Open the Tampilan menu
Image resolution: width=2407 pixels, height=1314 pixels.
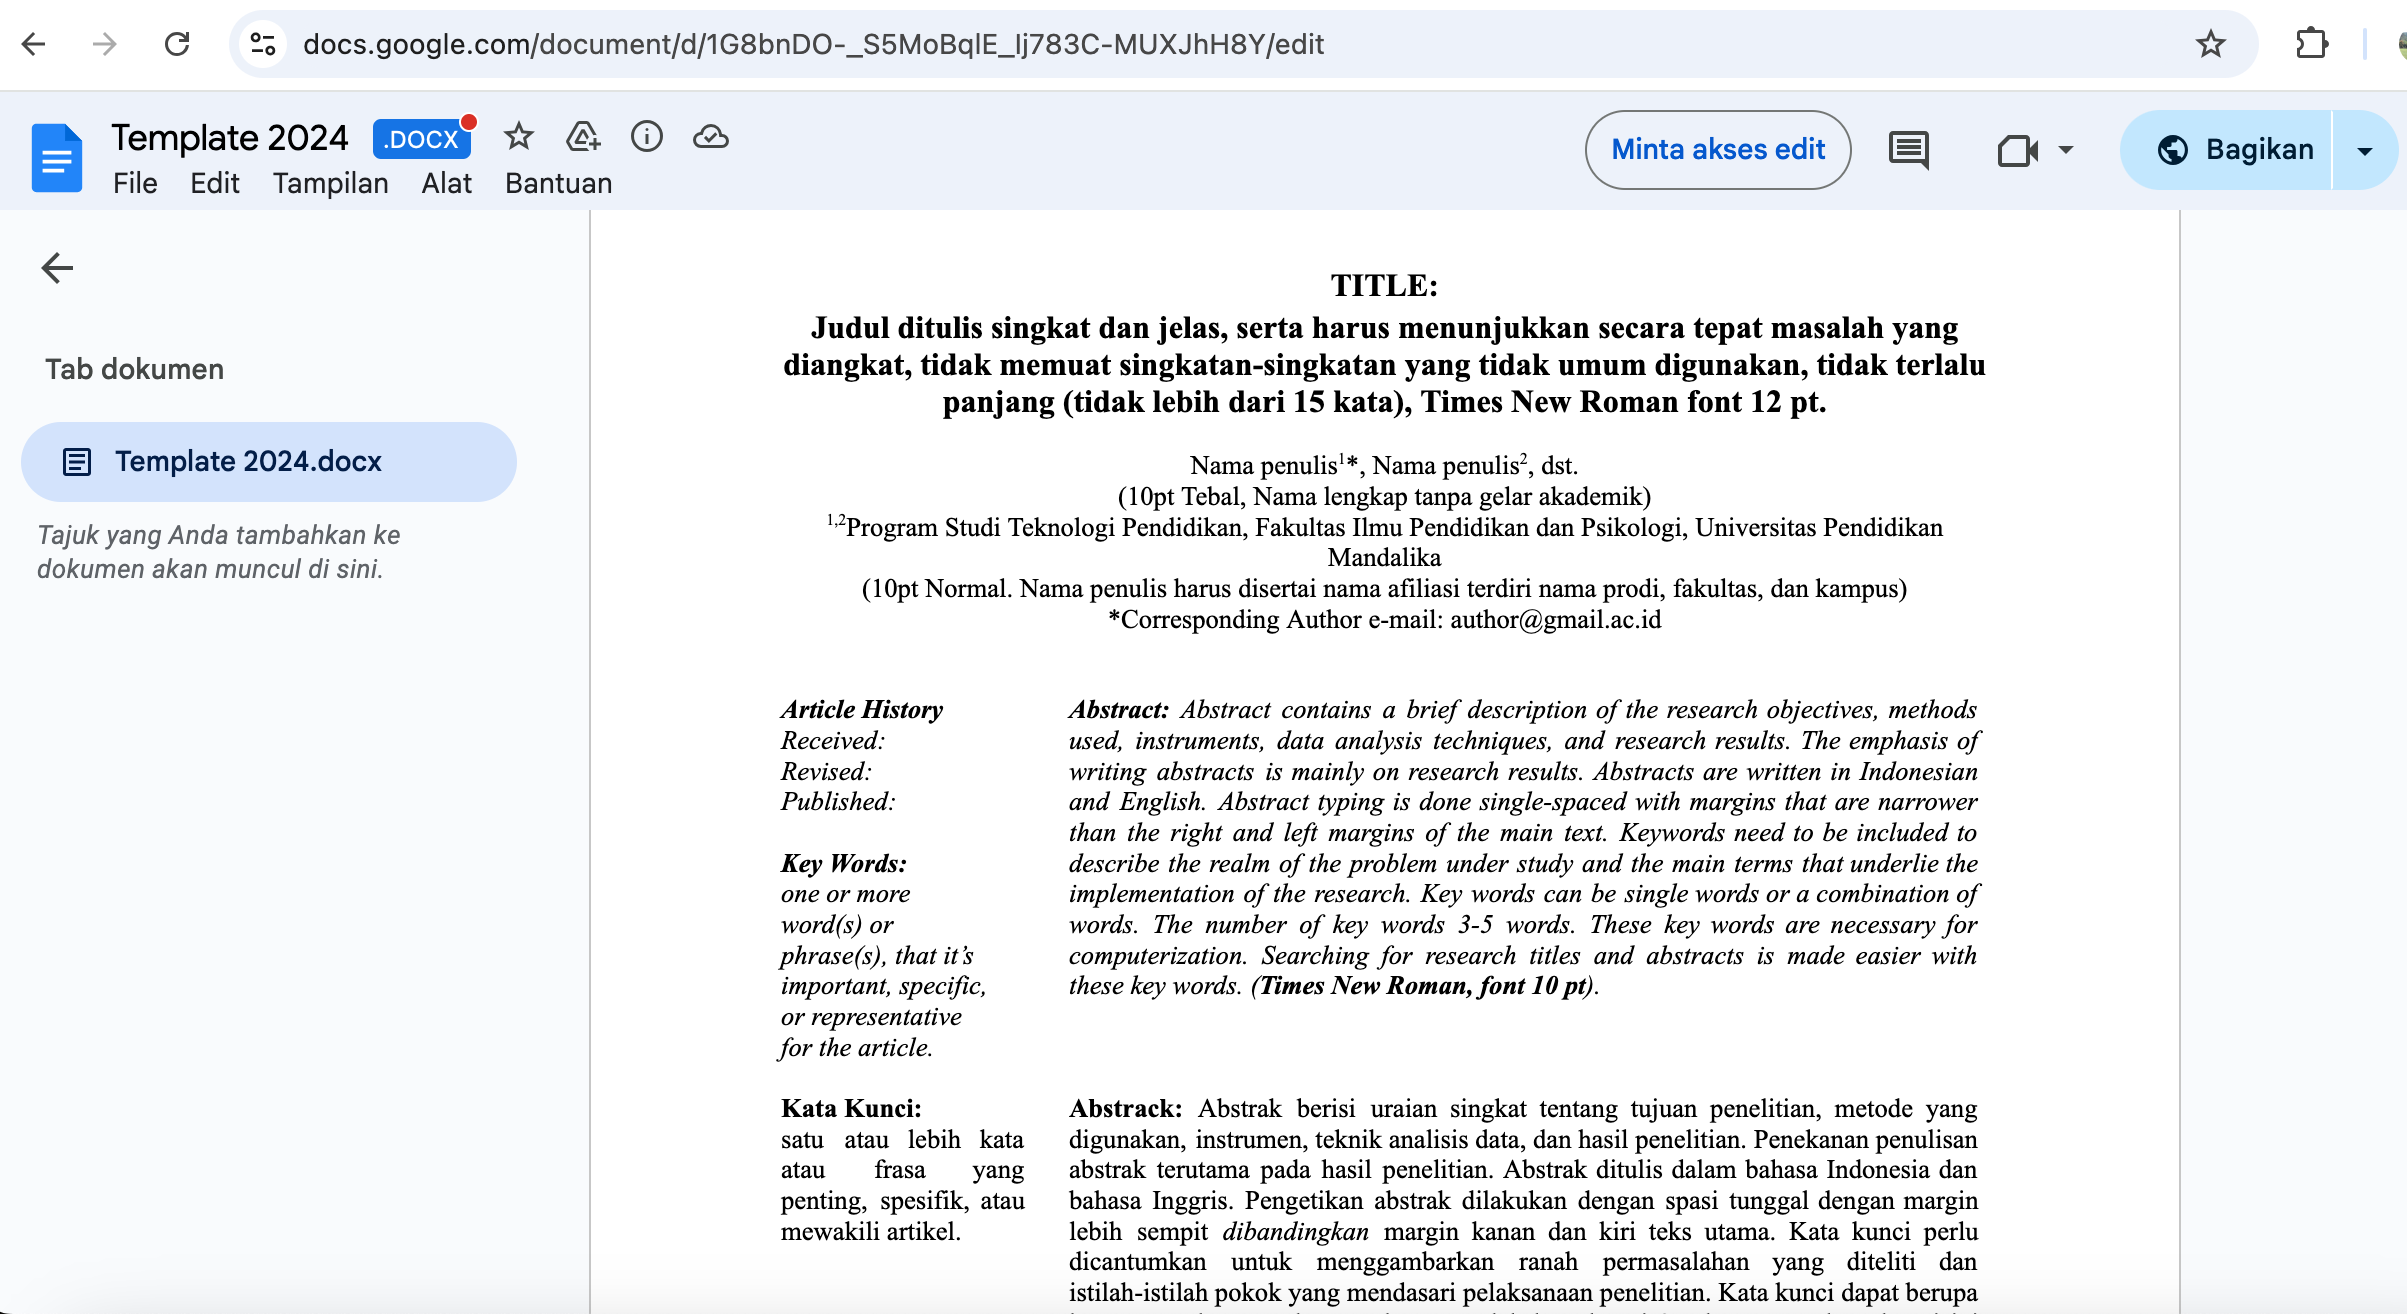330,184
